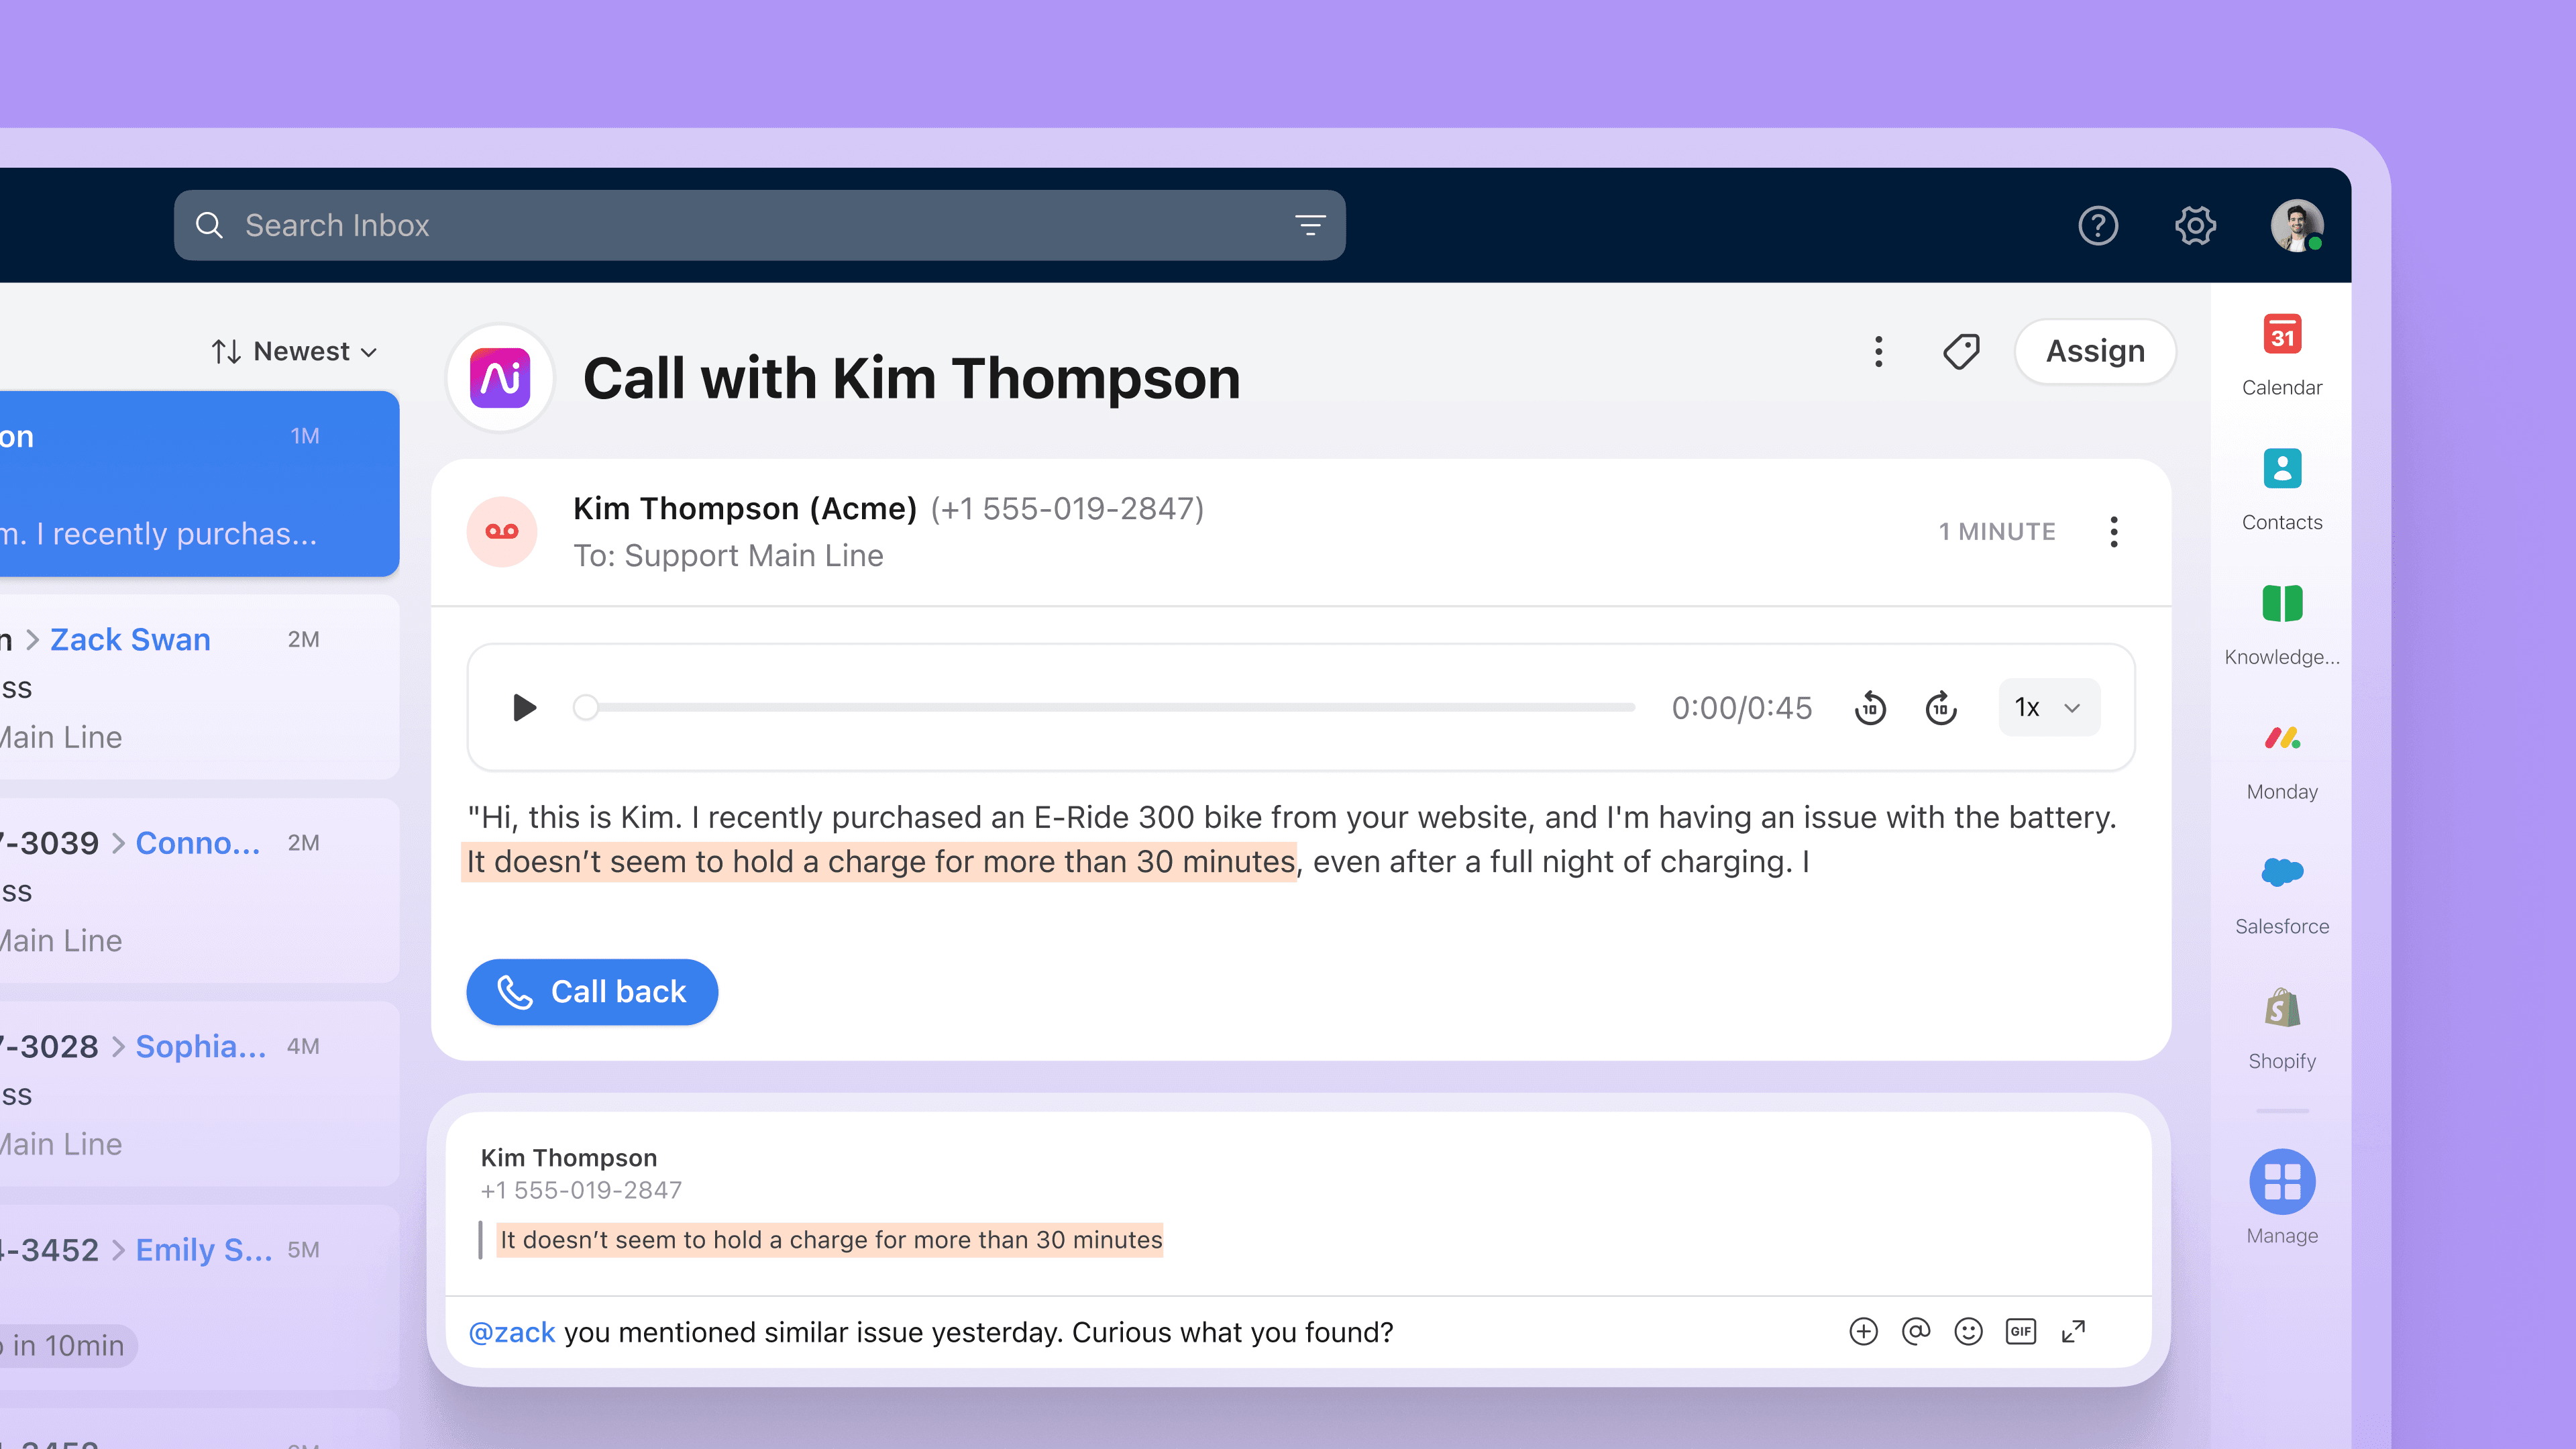Expand the reply composer

[2074, 1331]
